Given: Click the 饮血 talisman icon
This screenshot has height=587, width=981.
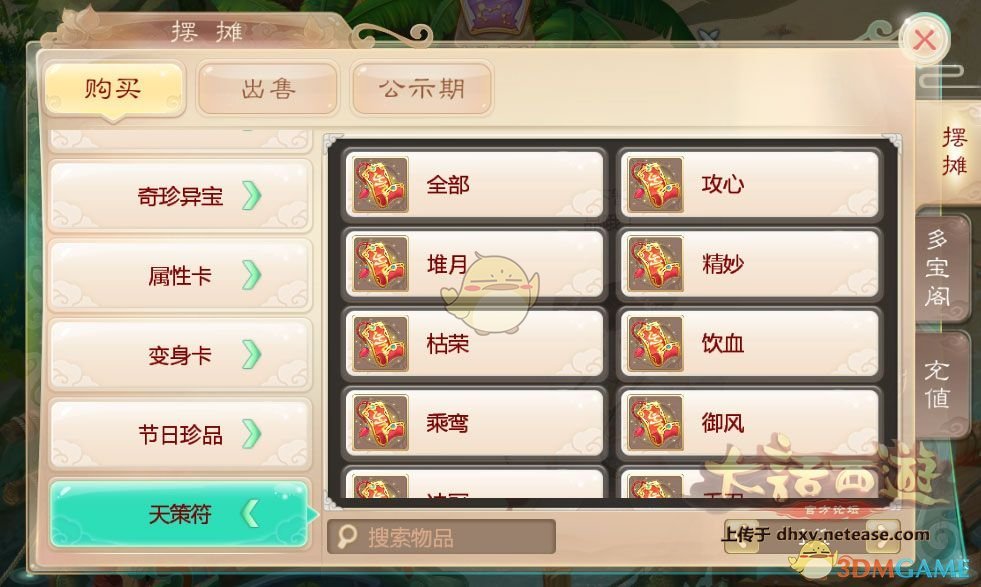Looking at the screenshot, I should point(655,344).
